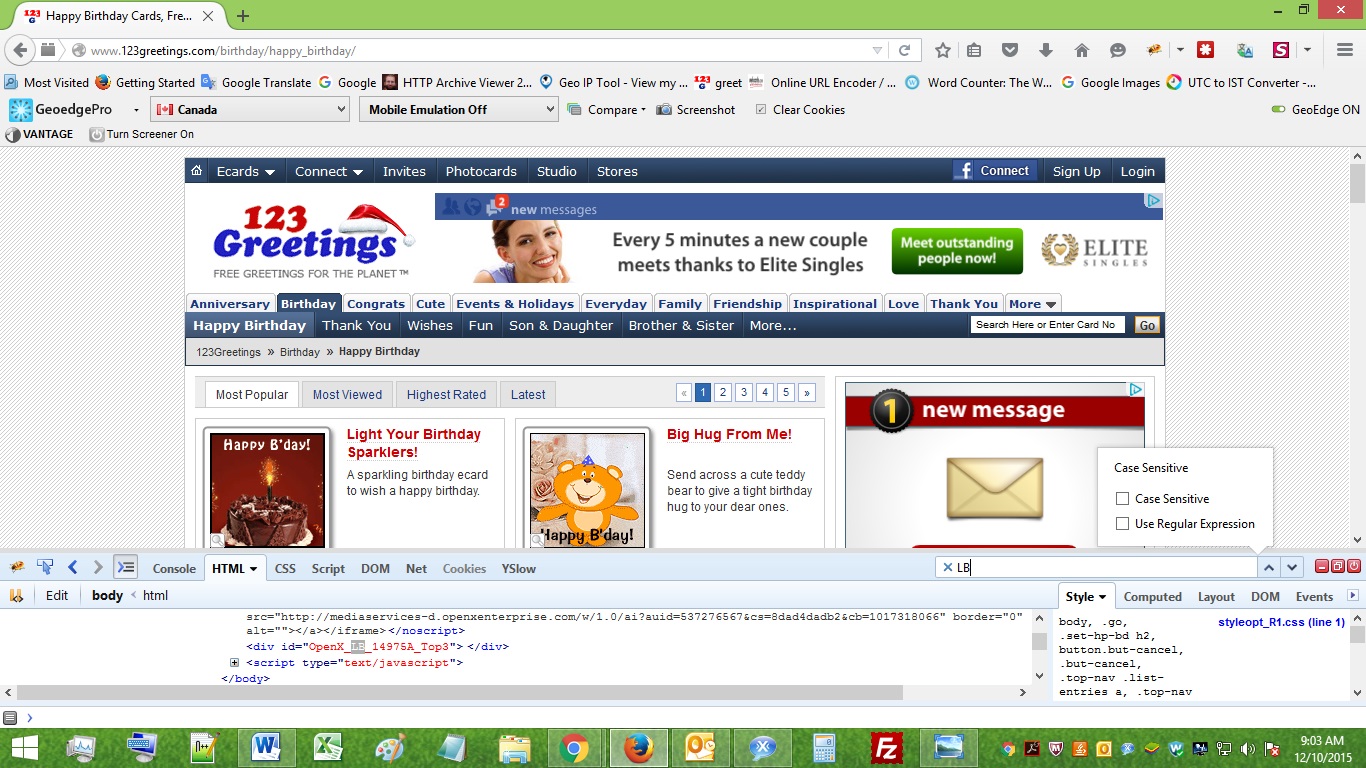Open Excel from the taskbar
This screenshot has width=1366, height=768.
[329, 747]
